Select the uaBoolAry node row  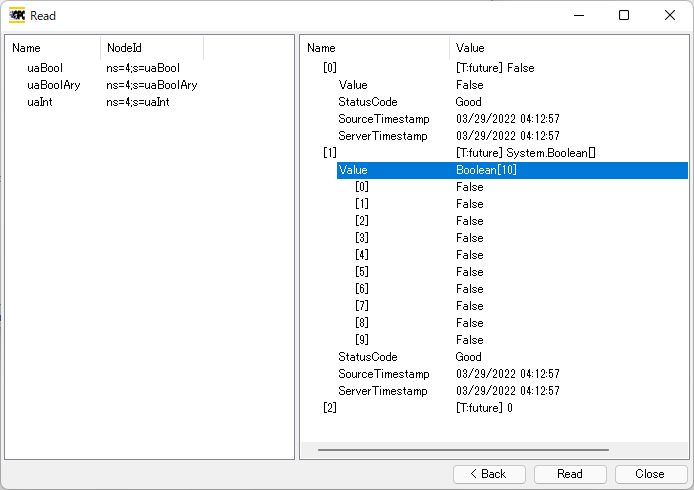[x=53, y=85]
